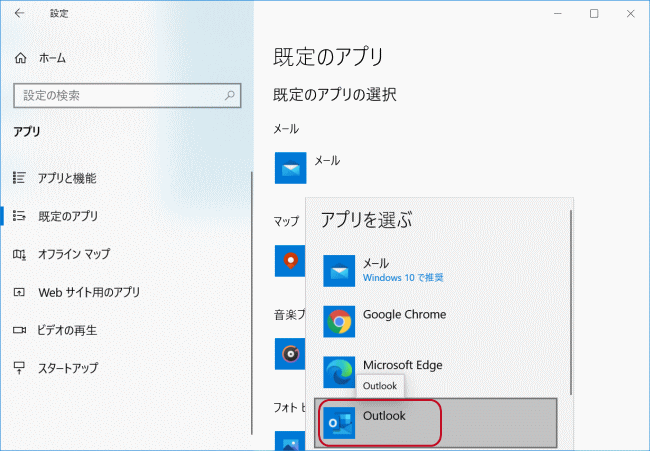This screenshot has width=650, height=451.
Task: Click the アプリを選ぶ heading
Action: (366, 220)
